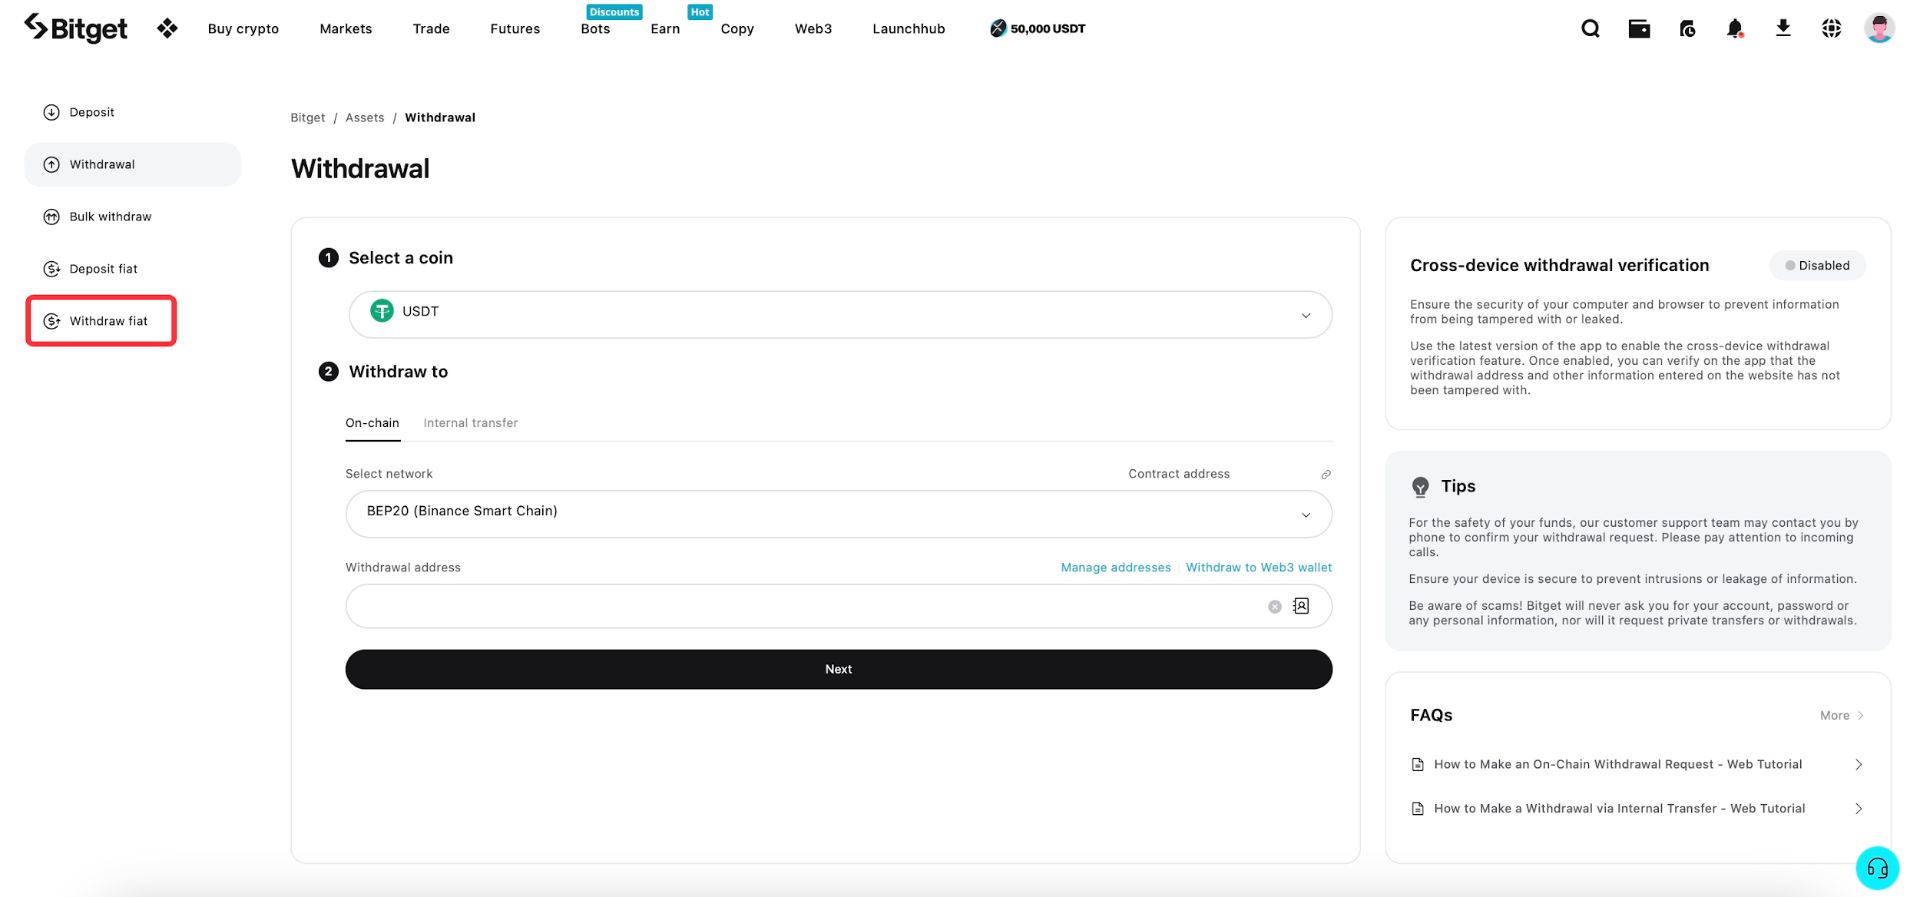Open the Launchhub menu

(x=908, y=29)
